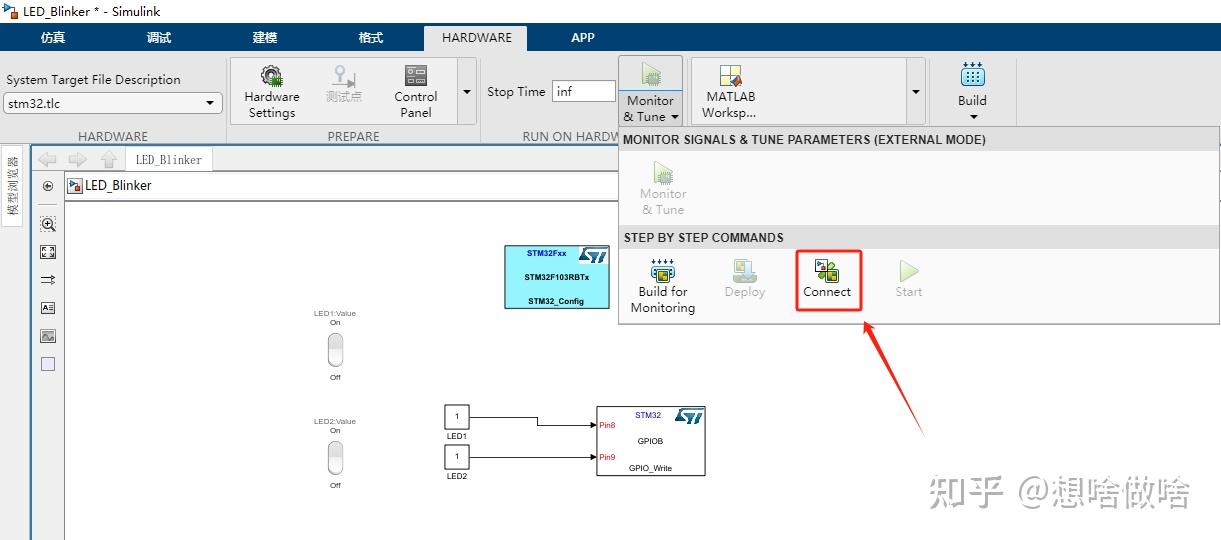Click the greyed 测试点 test point icon
Image resolution: width=1221 pixels, height=540 pixels.
tap(344, 85)
